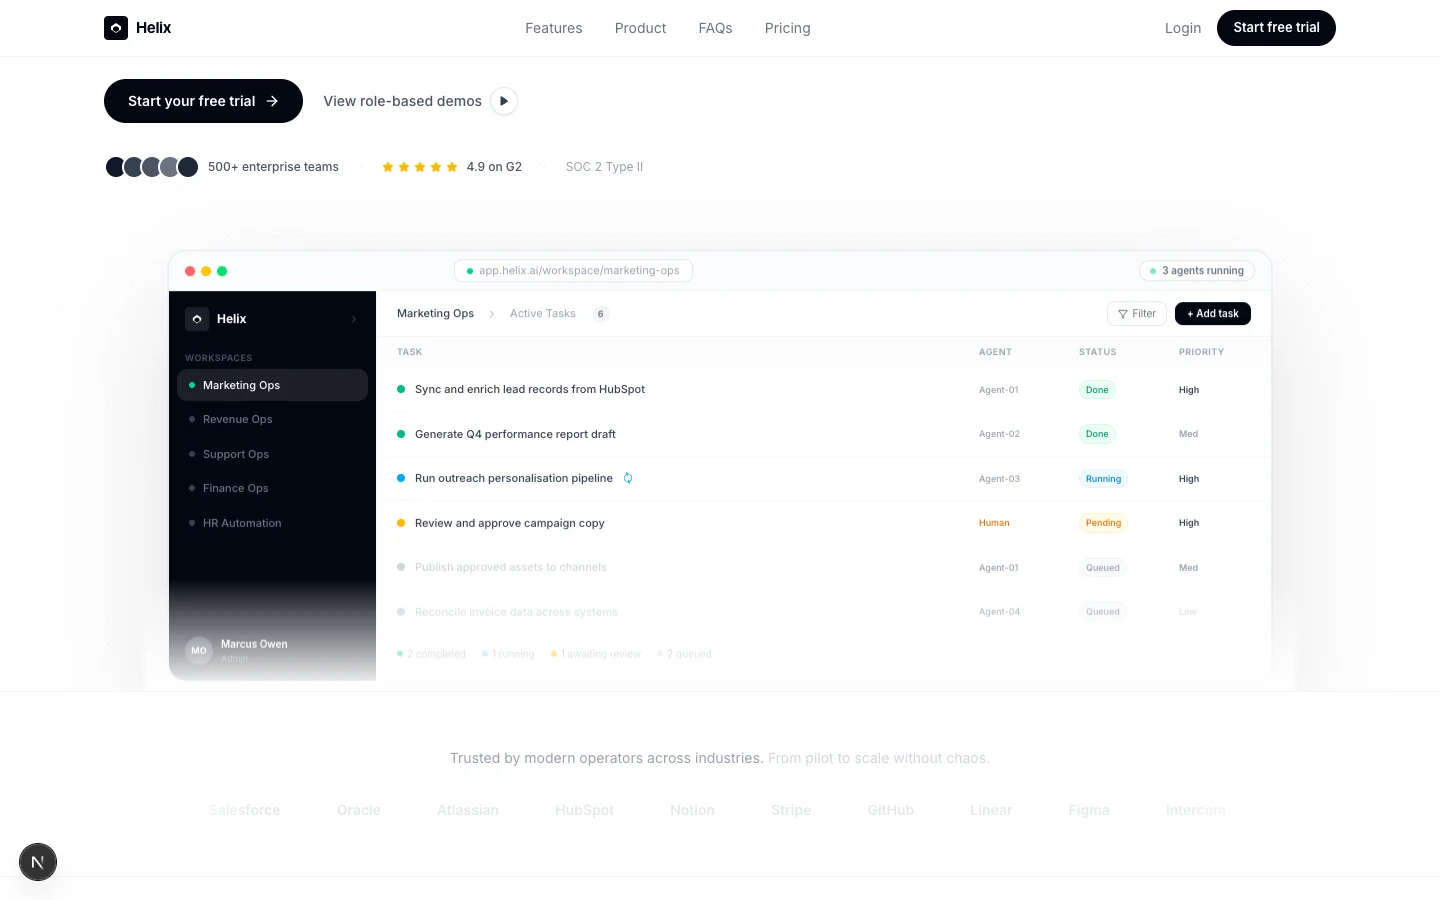Viewport: 1440px width, 900px height.
Task: Click the AGENT column header
Action: click(x=995, y=352)
